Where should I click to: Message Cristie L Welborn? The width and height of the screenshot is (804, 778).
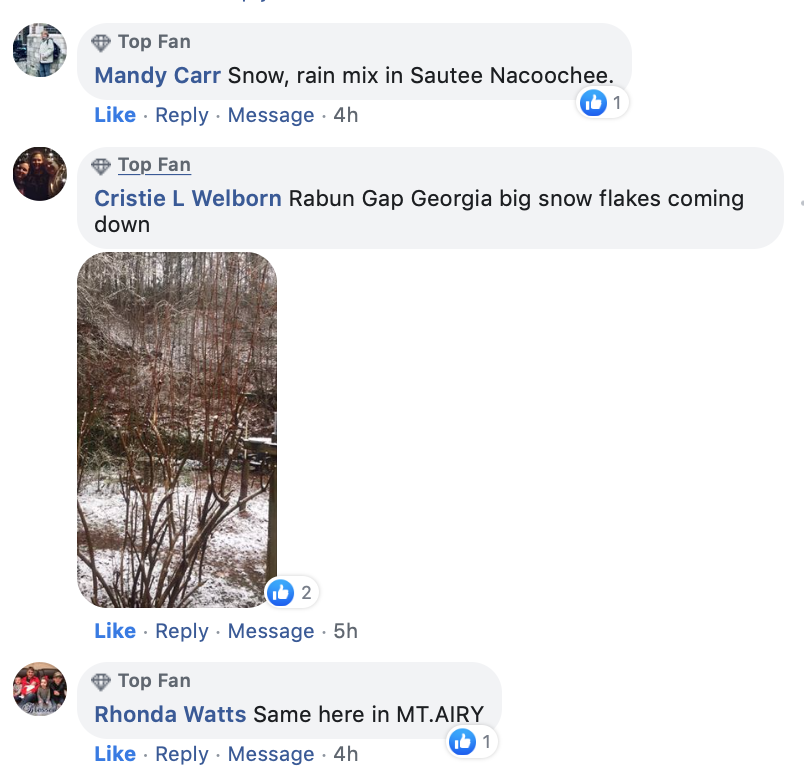pos(271,632)
